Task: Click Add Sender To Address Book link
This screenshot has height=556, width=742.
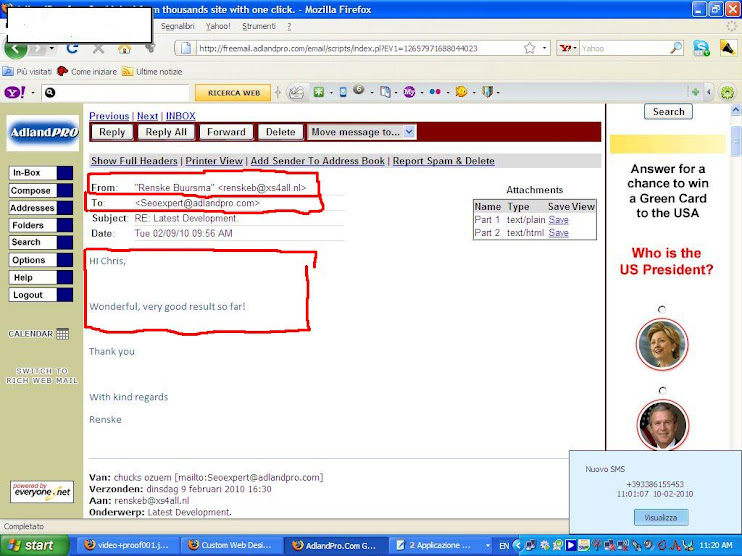Action: (x=318, y=161)
